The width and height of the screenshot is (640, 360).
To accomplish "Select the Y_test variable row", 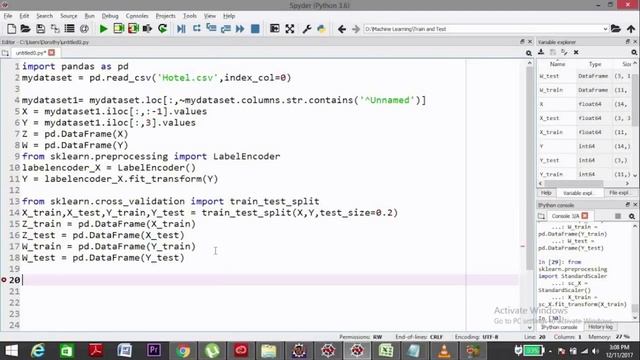I will coord(585,160).
